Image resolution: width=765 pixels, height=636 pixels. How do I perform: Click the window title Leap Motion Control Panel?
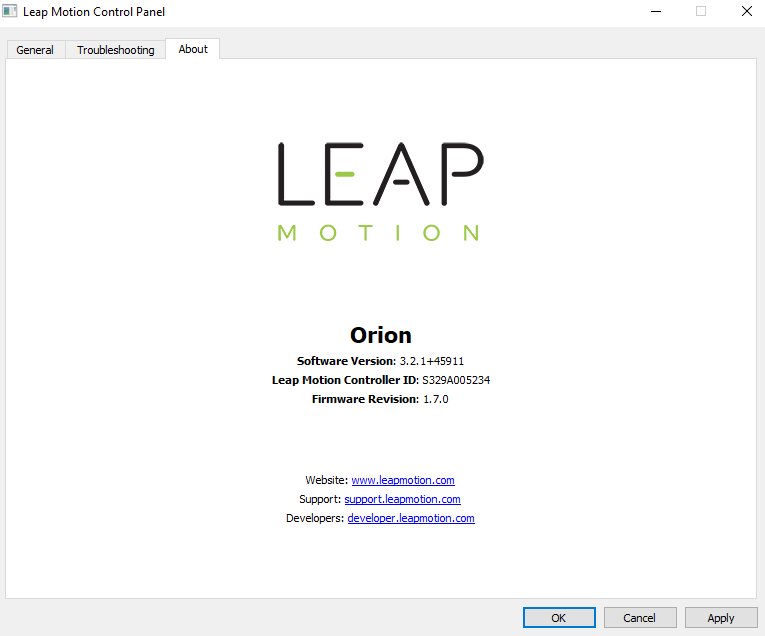[x=94, y=12]
